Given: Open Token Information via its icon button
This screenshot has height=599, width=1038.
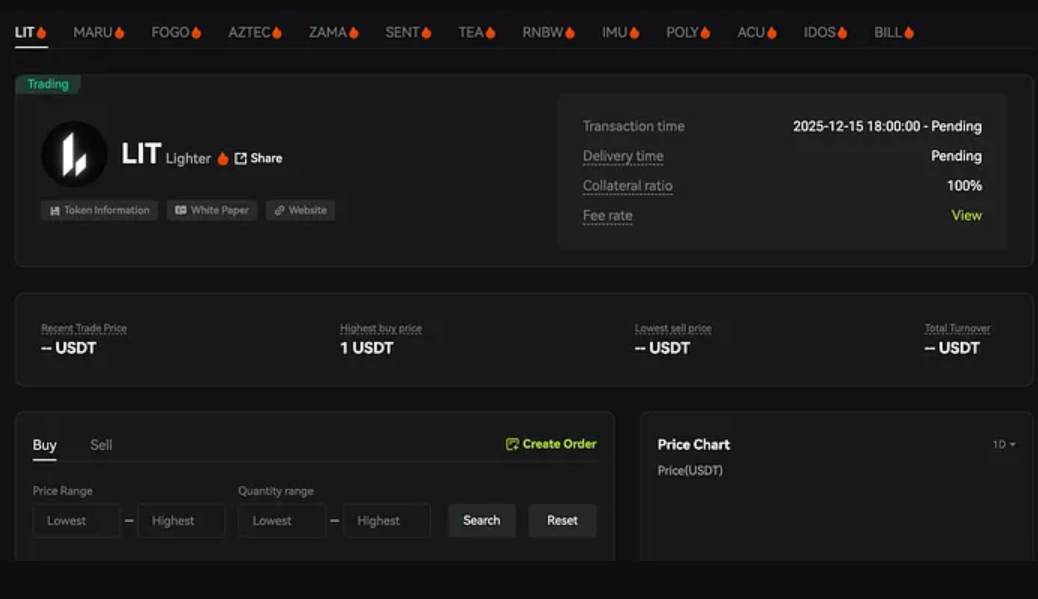Looking at the screenshot, I should point(52,210).
